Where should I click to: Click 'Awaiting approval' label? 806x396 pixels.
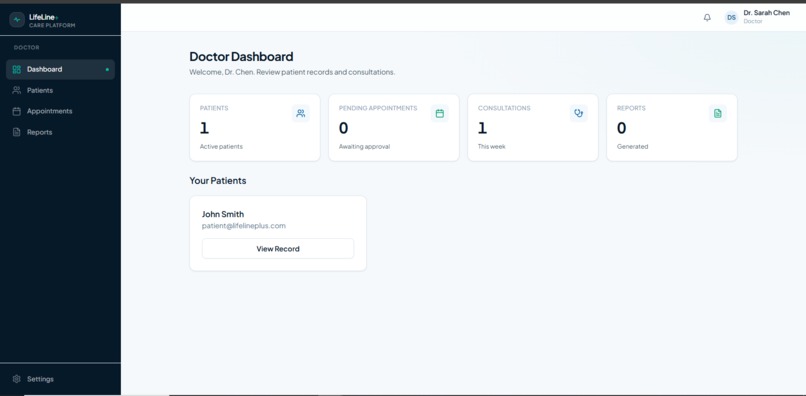[364, 147]
